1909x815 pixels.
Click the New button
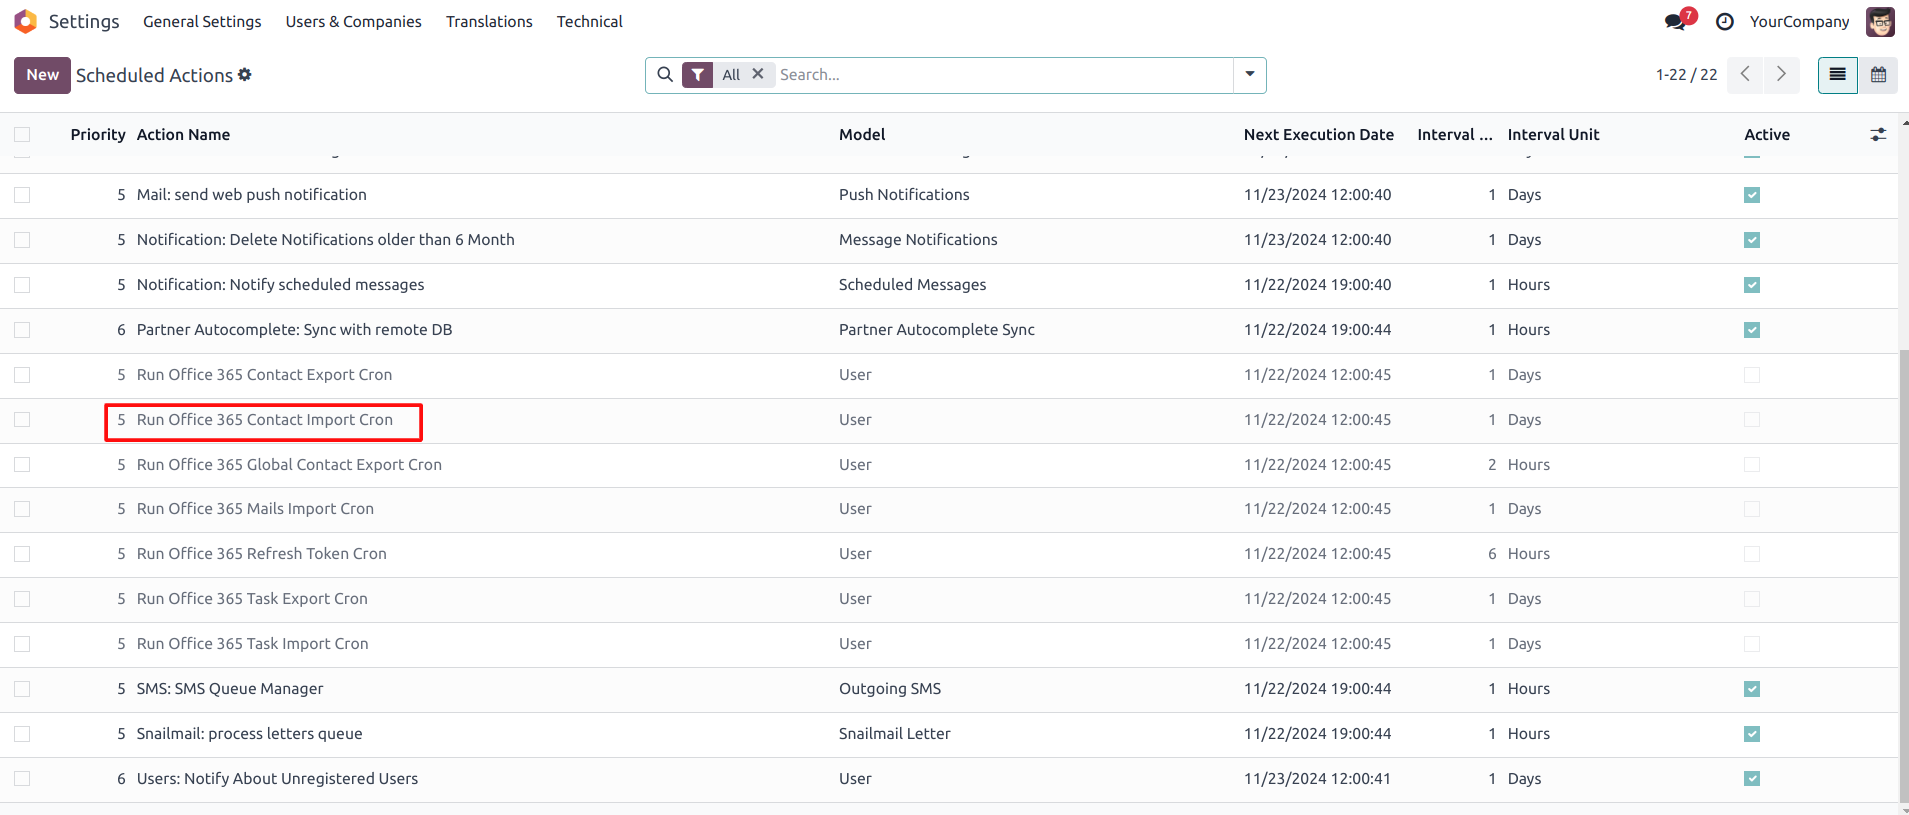pyautogui.click(x=42, y=75)
